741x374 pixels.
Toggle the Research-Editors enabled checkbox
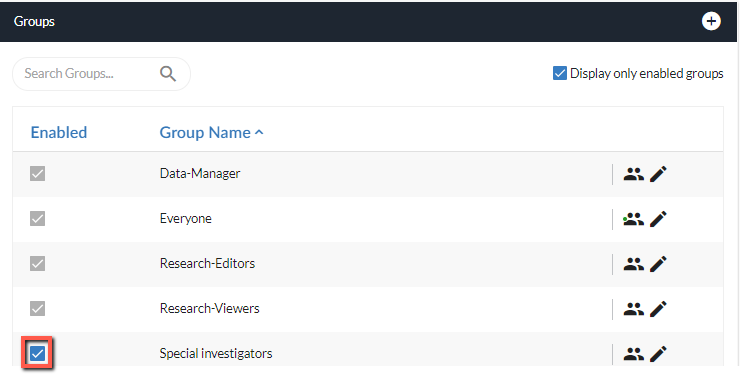point(37,263)
